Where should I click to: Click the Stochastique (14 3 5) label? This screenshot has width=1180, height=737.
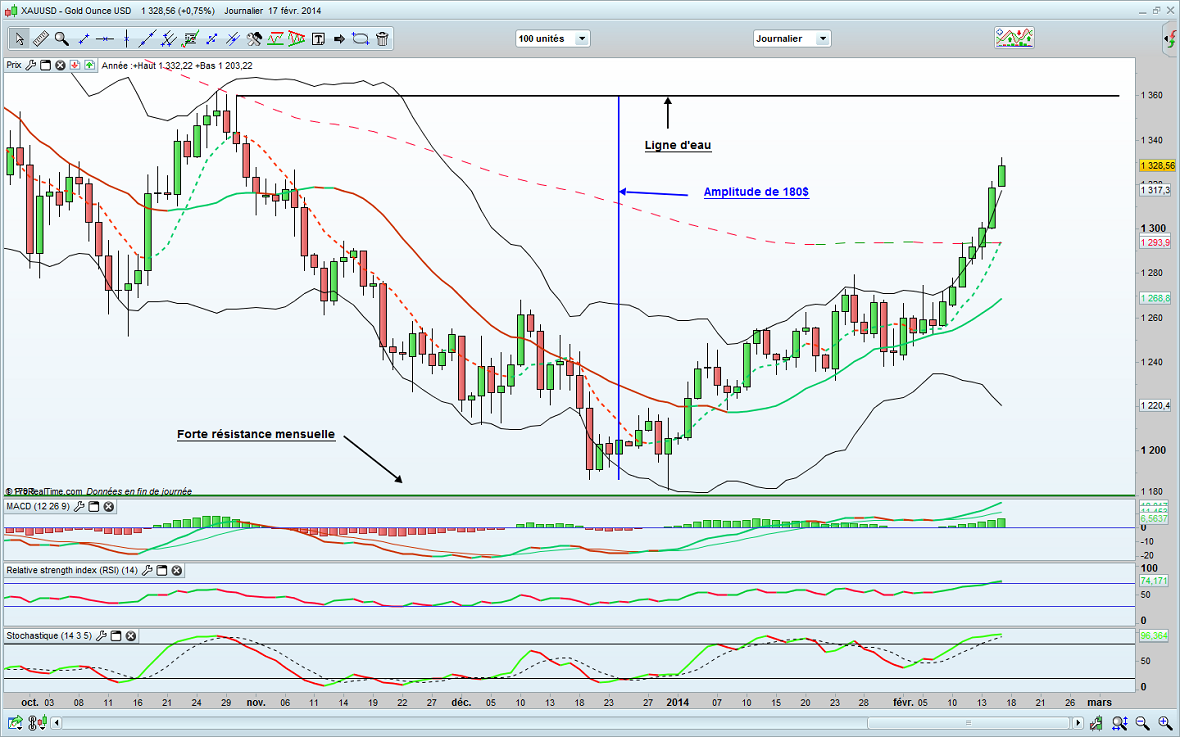click(49, 635)
